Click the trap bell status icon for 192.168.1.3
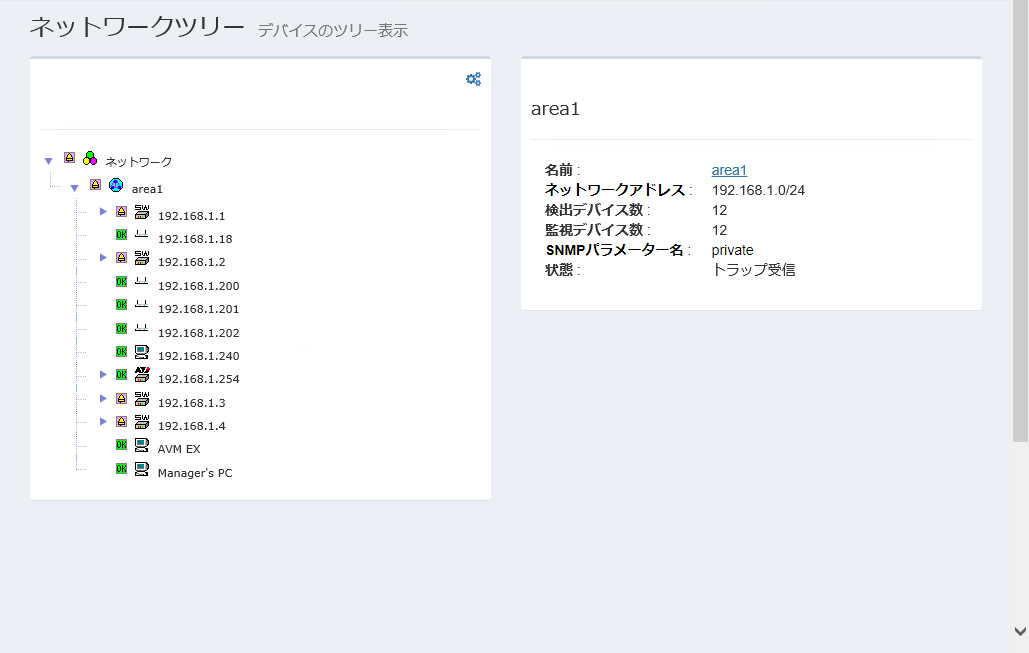The width and height of the screenshot is (1029, 653). [x=122, y=398]
